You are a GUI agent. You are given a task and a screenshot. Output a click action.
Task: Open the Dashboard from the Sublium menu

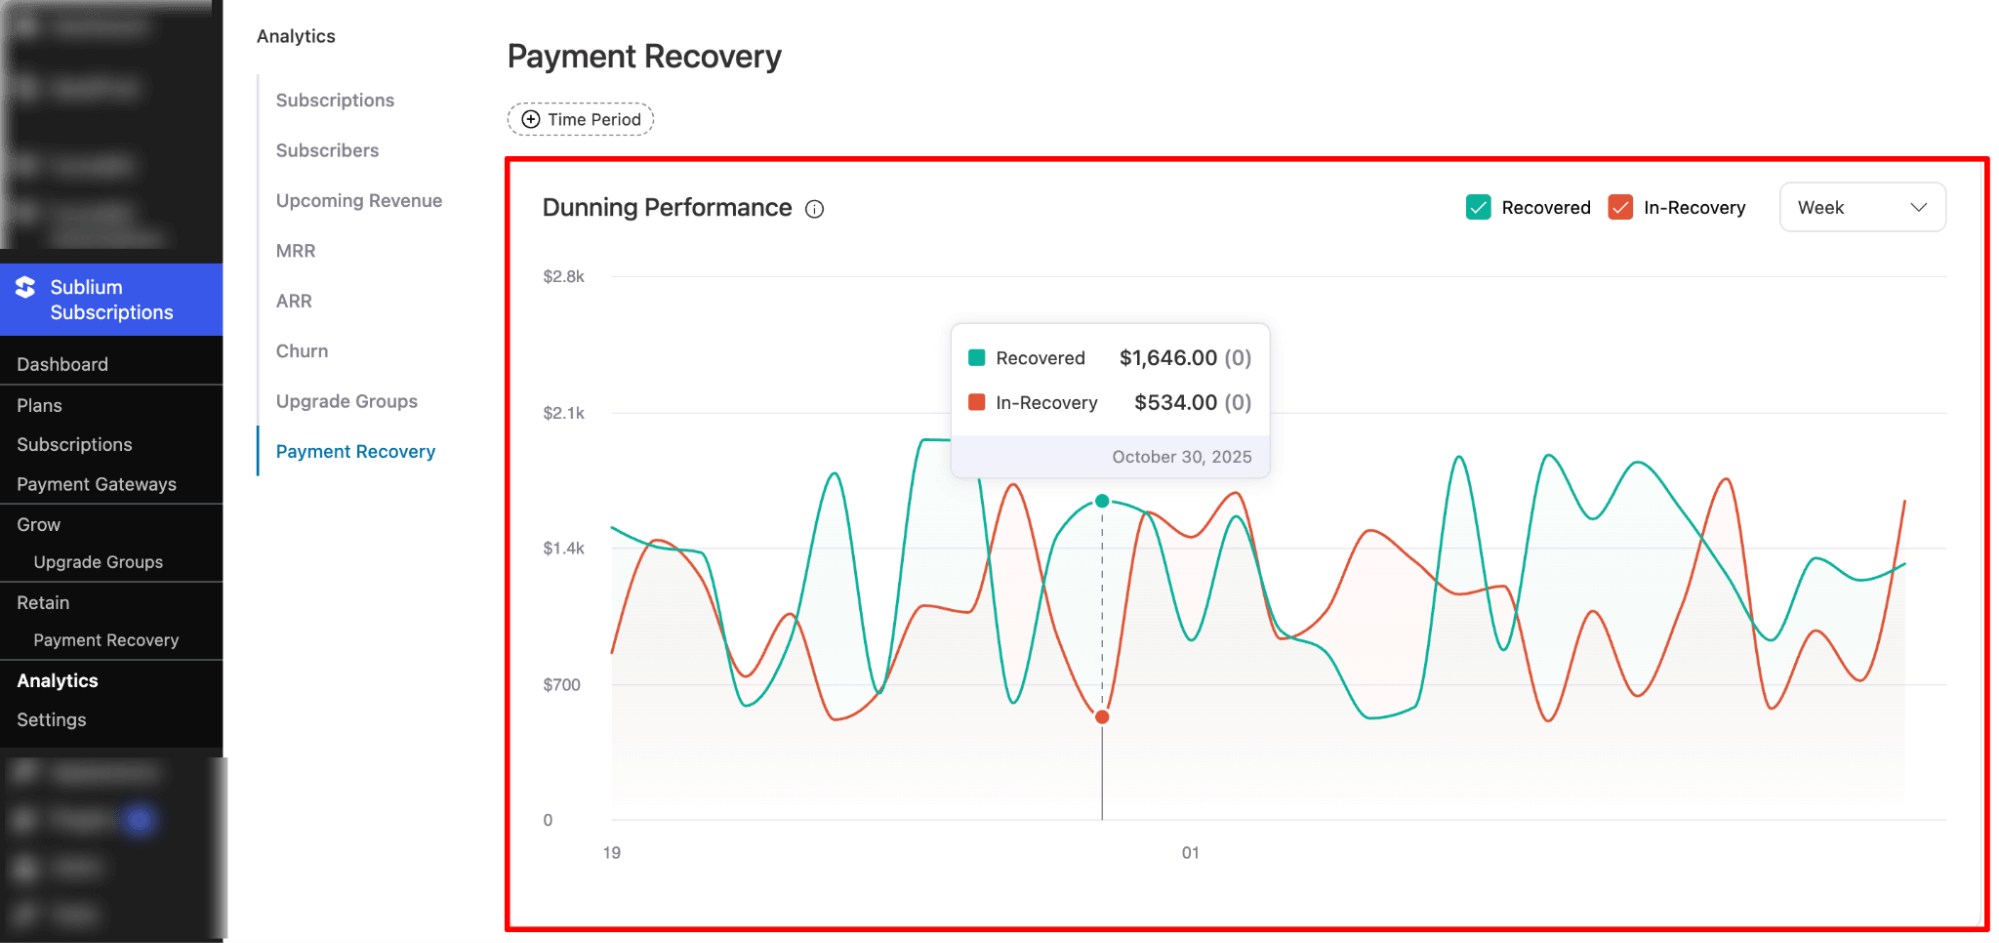(62, 363)
